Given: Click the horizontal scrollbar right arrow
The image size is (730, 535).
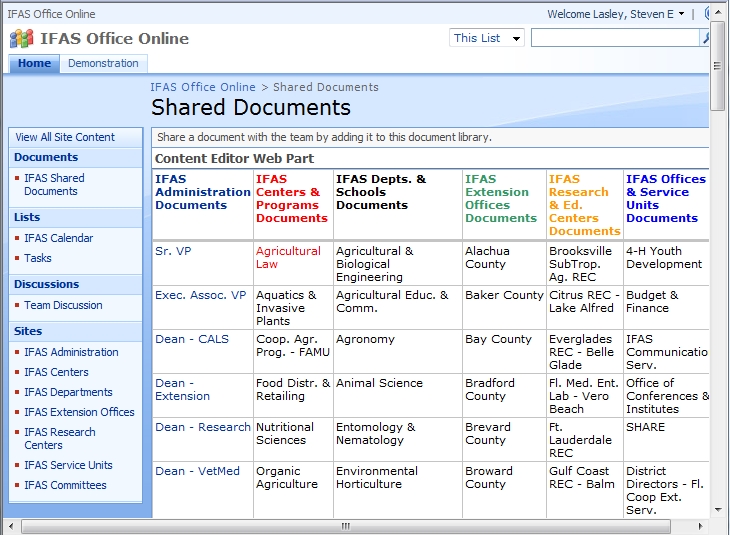Looking at the screenshot, I should pyautogui.click(x=701, y=527).
